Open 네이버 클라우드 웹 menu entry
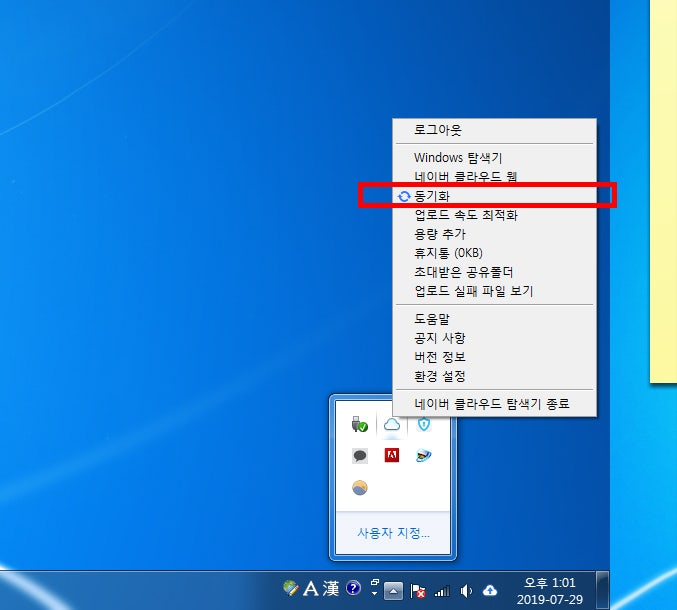Viewport: 677px width, 610px height. (x=494, y=177)
